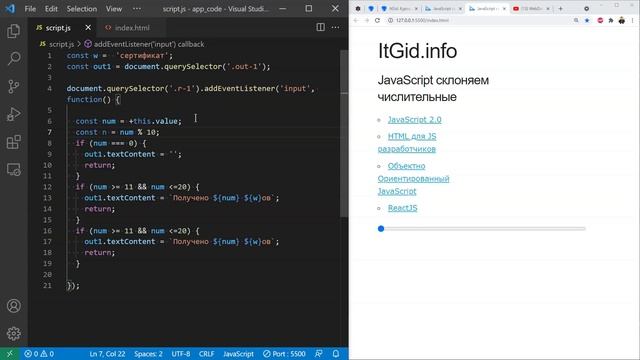The image size is (640, 360).
Task: Open the Extensions view
Action: (x=13, y=142)
